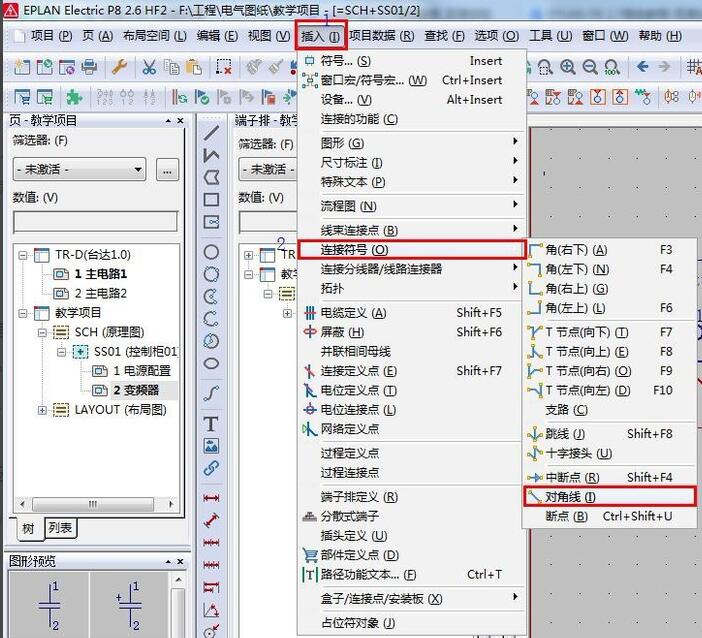This screenshot has width=702, height=638.
Task: Select the ellipse drawing tool
Action: (x=211, y=363)
